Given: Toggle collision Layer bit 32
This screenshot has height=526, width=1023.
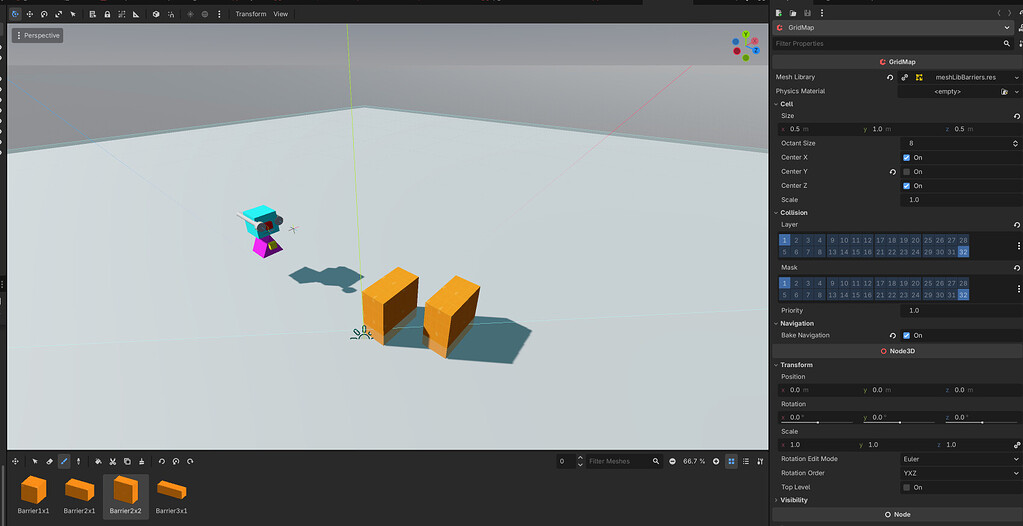Looking at the screenshot, I should point(963,252).
